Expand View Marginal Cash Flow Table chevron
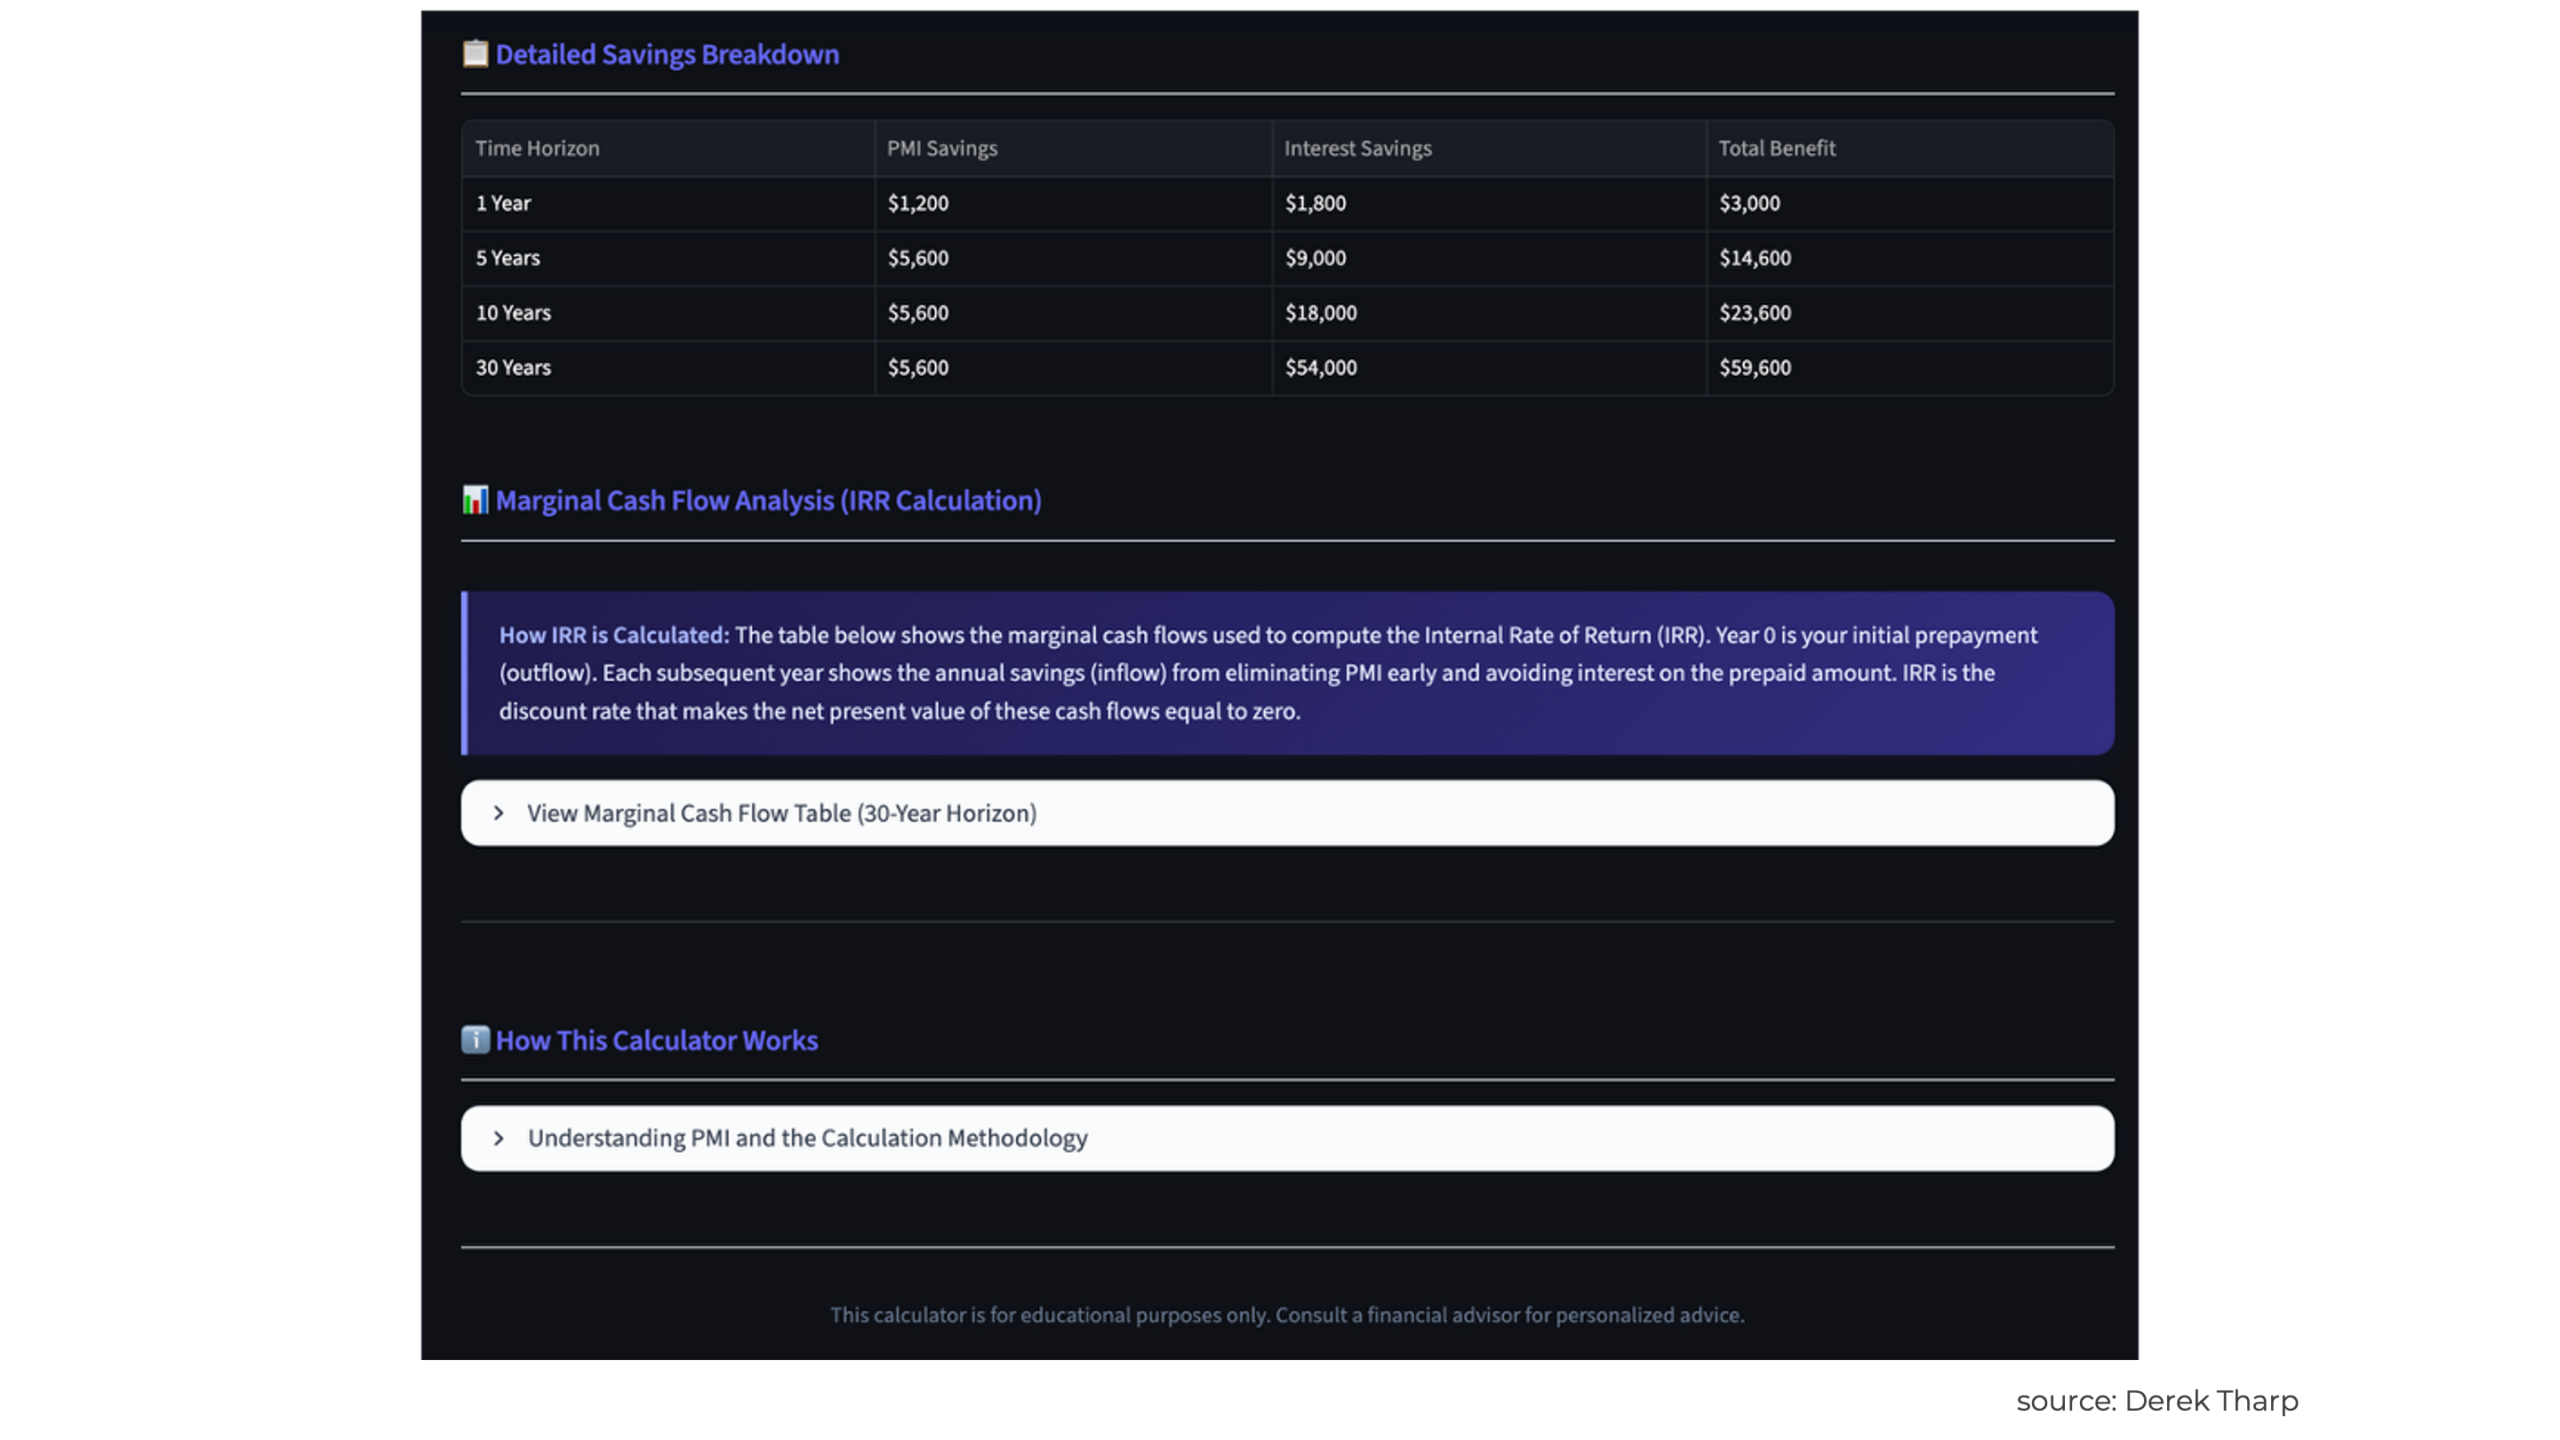 [x=499, y=813]
